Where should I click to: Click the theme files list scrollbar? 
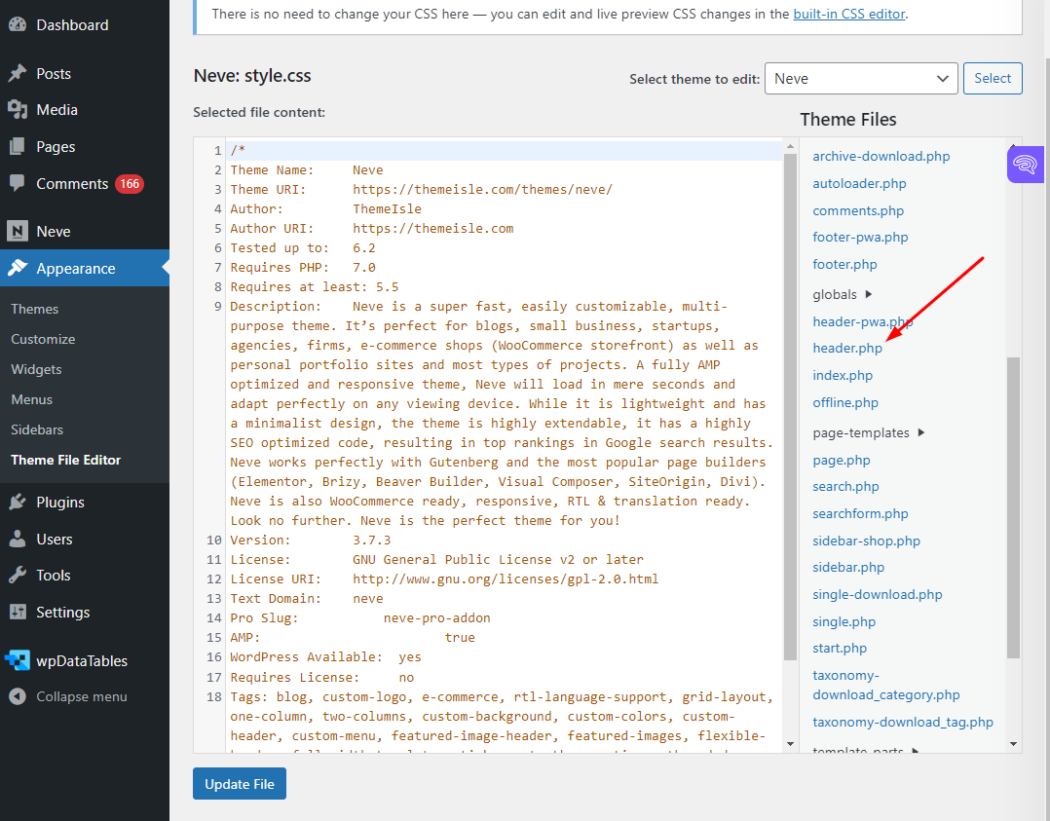click(1013, 500)
